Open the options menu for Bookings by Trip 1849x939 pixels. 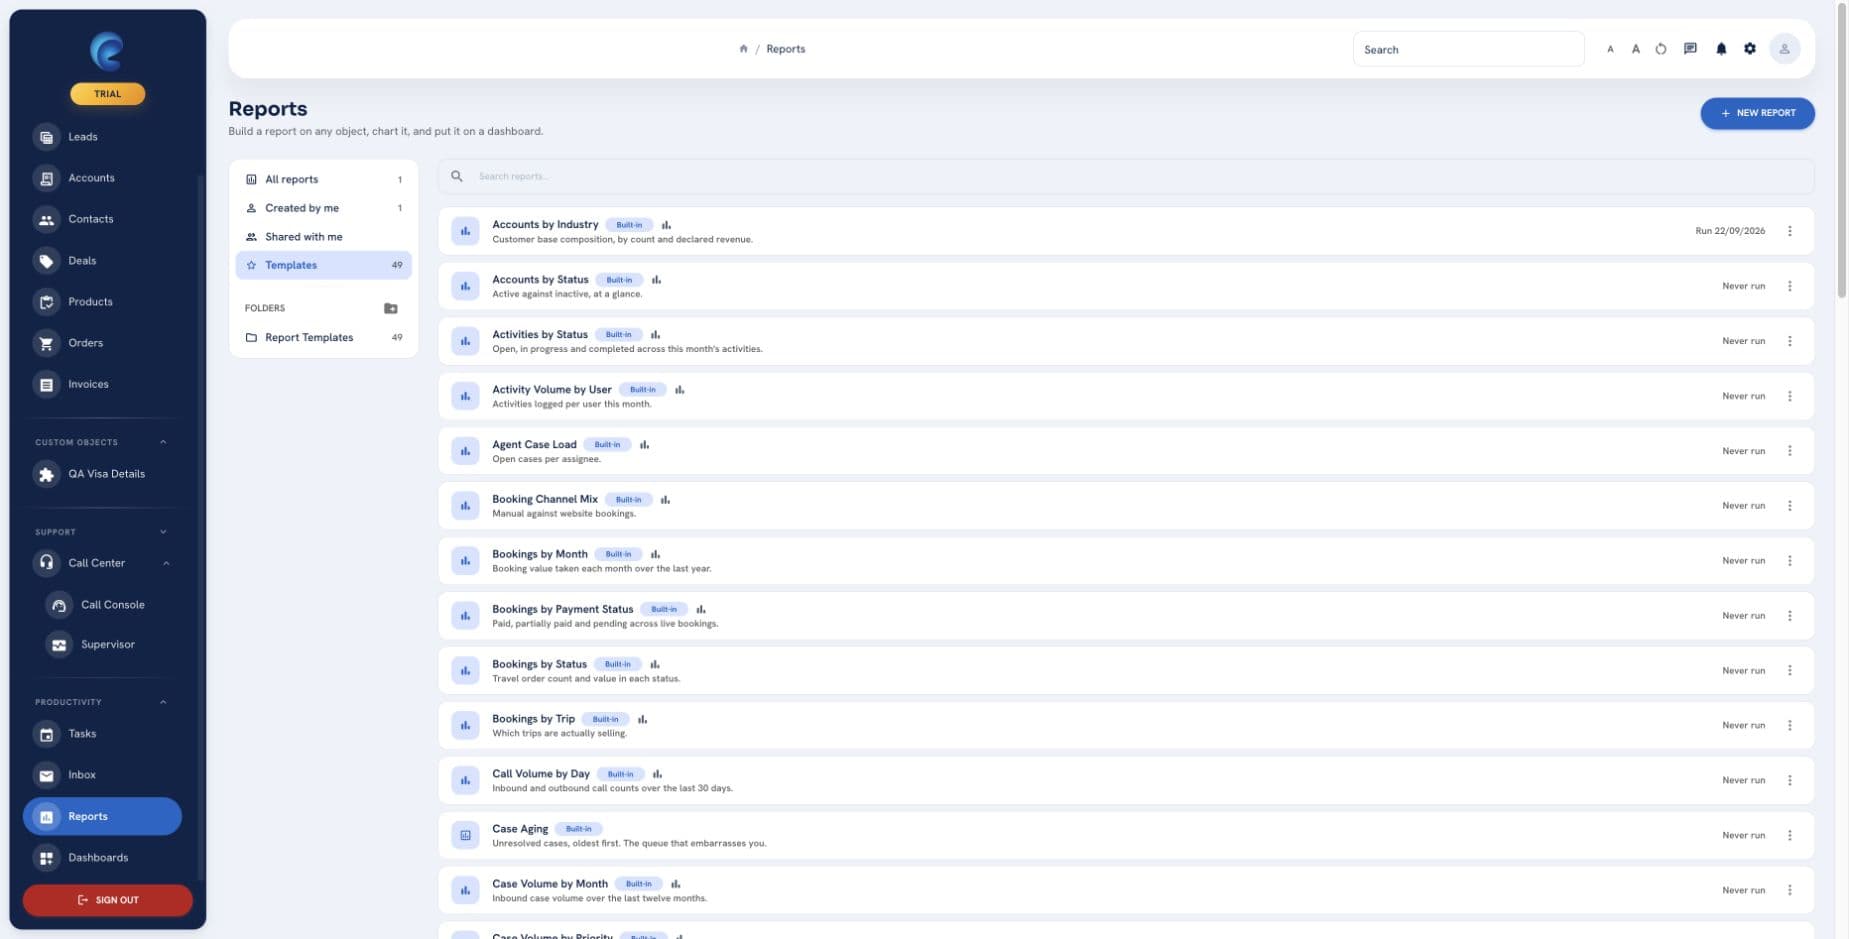1790,725
